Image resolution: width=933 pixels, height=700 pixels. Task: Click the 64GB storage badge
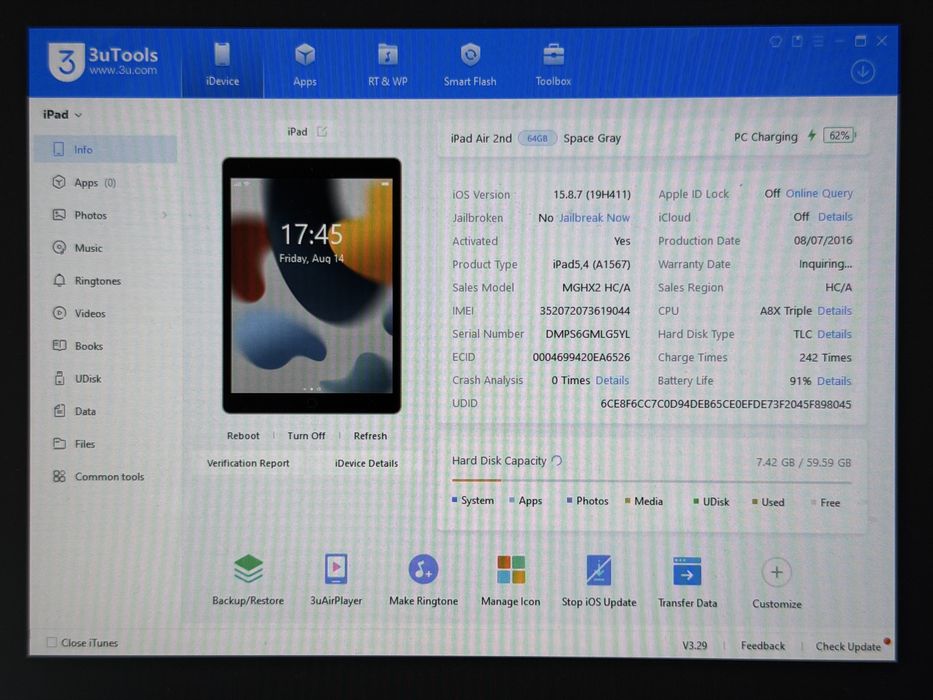(x=537, y=138)
